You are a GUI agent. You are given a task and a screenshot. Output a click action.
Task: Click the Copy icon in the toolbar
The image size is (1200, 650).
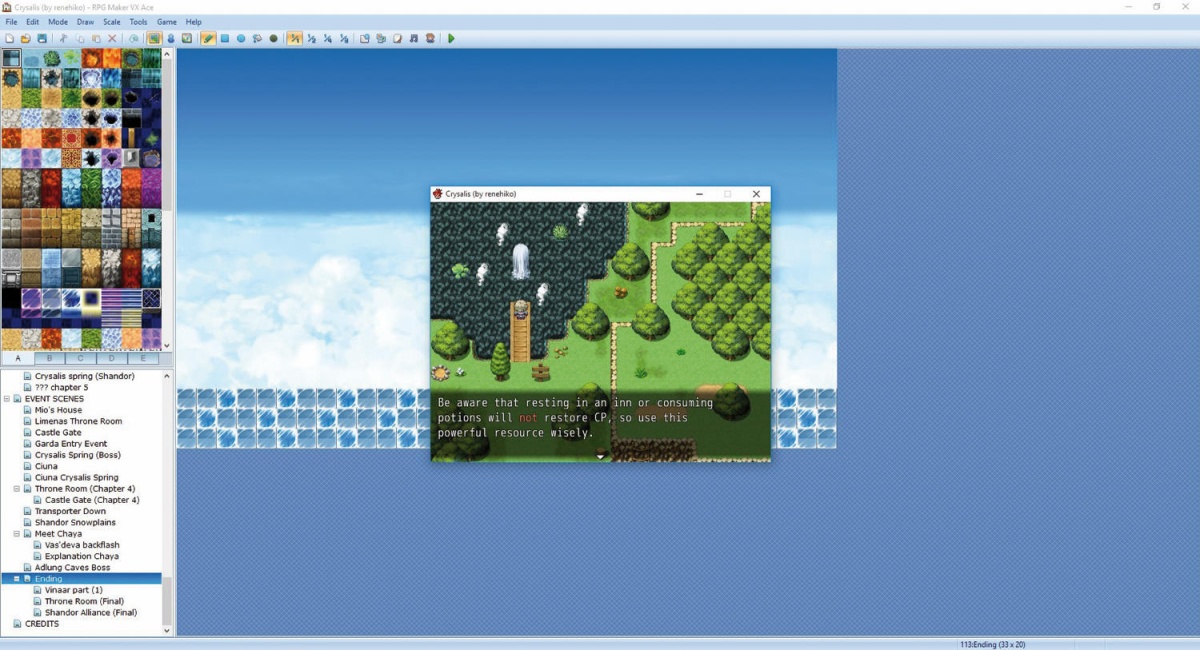click(x=80, y=38)
